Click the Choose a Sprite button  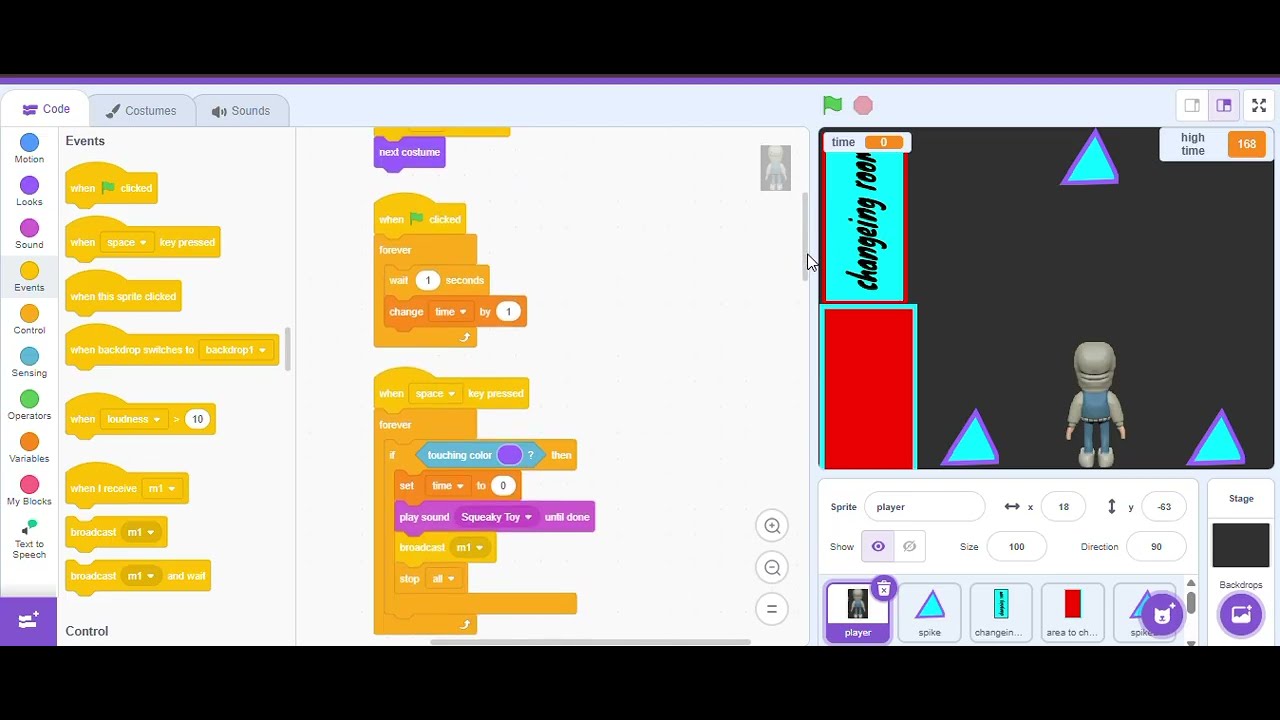[1162, 615]
